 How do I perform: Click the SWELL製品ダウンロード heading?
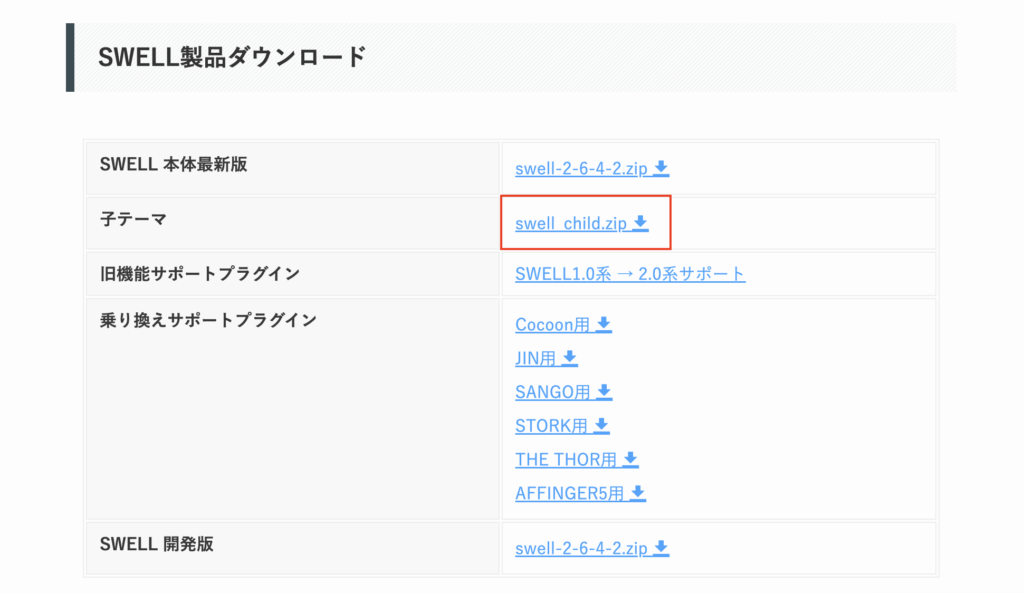[x=232, y=57]
